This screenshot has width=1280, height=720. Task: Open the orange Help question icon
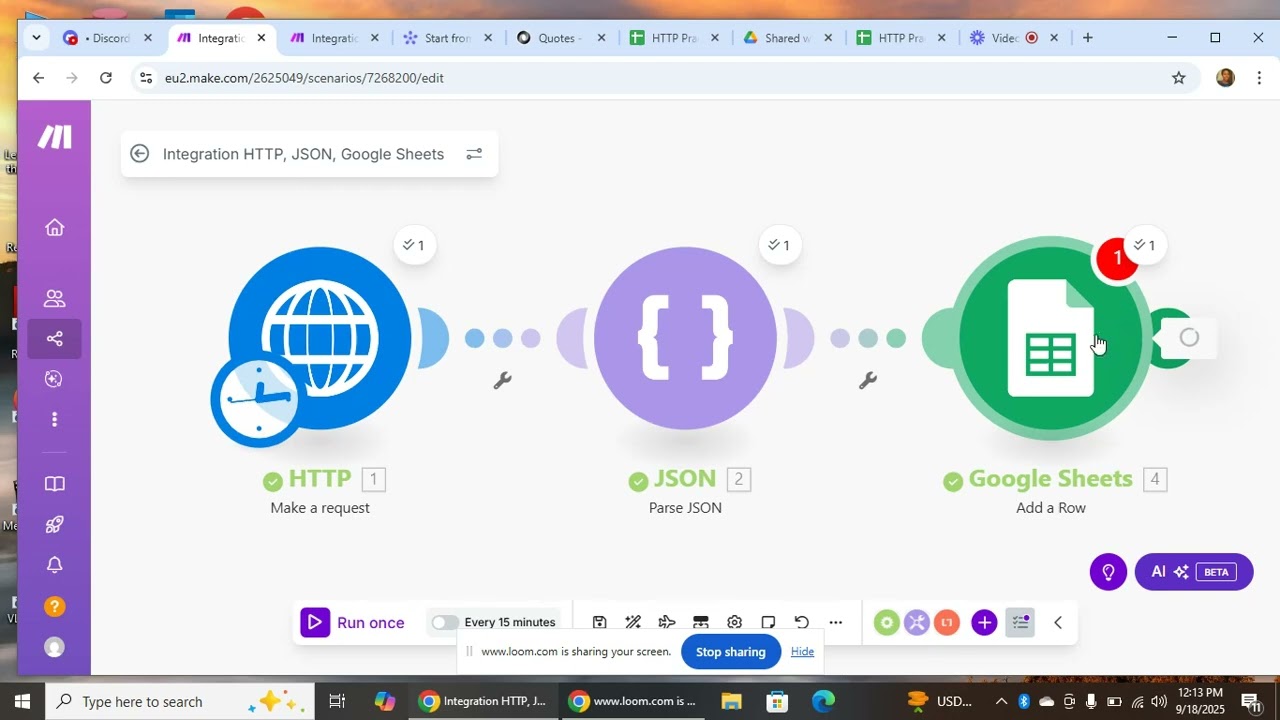click(55, 606)
